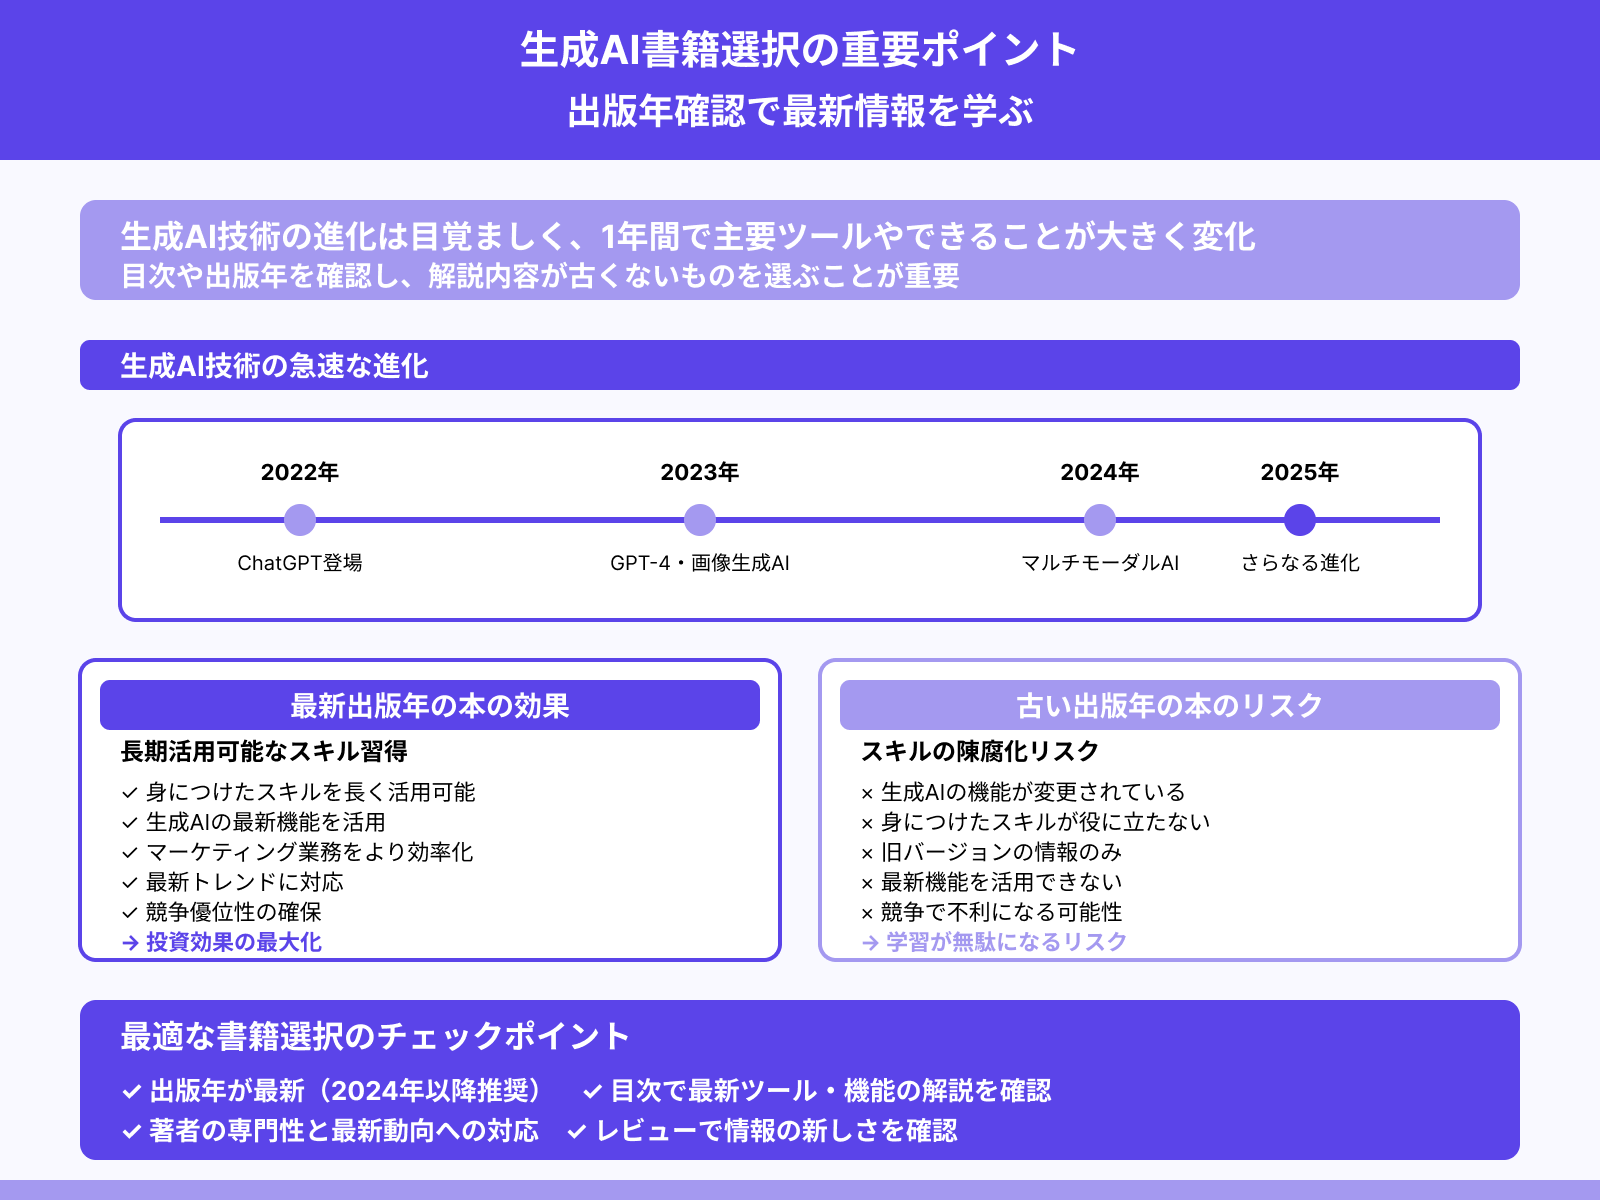The width and height of the screenshot is (1600, 1200).
Task: Click the 長期活用可能なスキル習得 subheading
Action: point(264,751)
